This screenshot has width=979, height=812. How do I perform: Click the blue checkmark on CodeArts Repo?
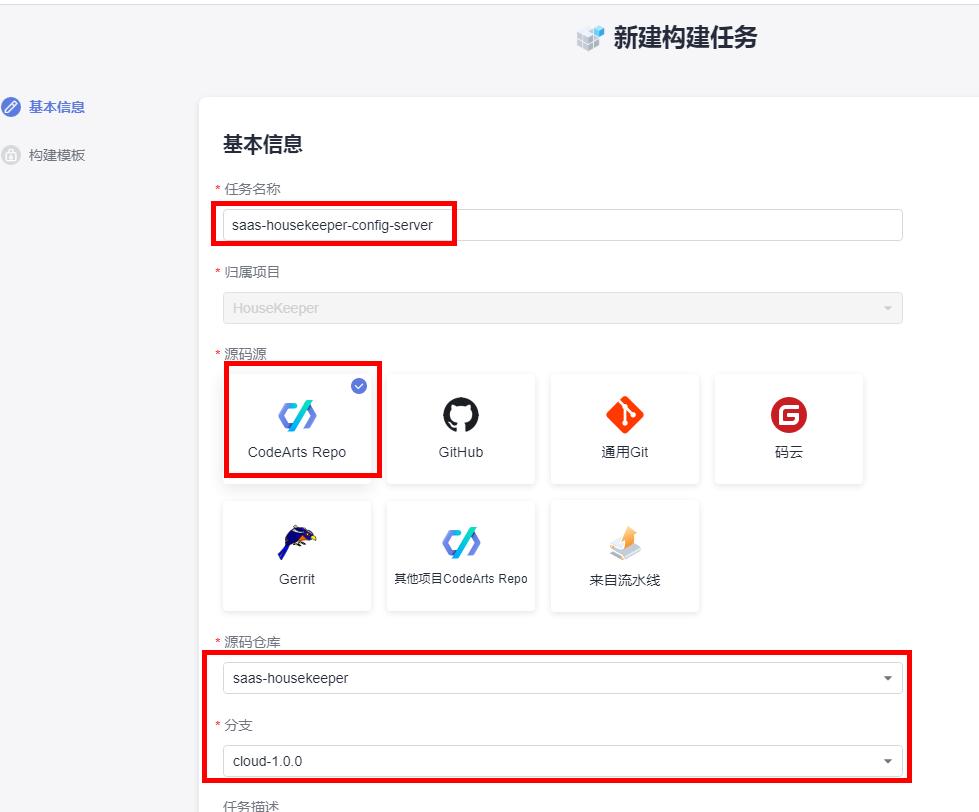point(357,386)
